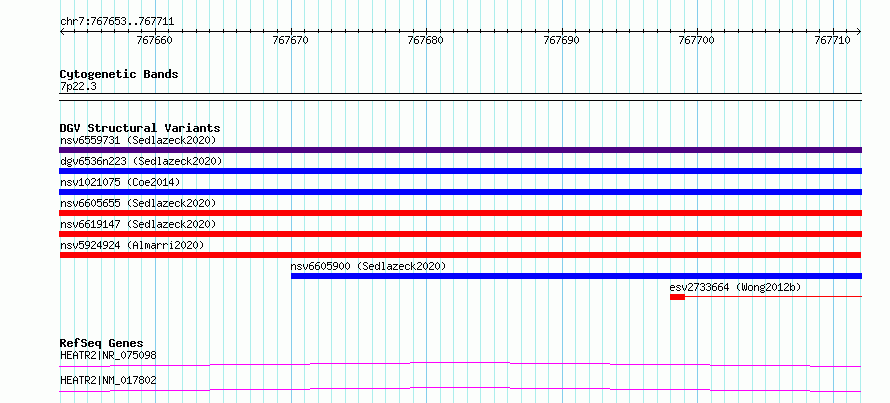Click the DGV Structural Variants track heading
This screenshot has width=890, height=403.
point(140,128)
